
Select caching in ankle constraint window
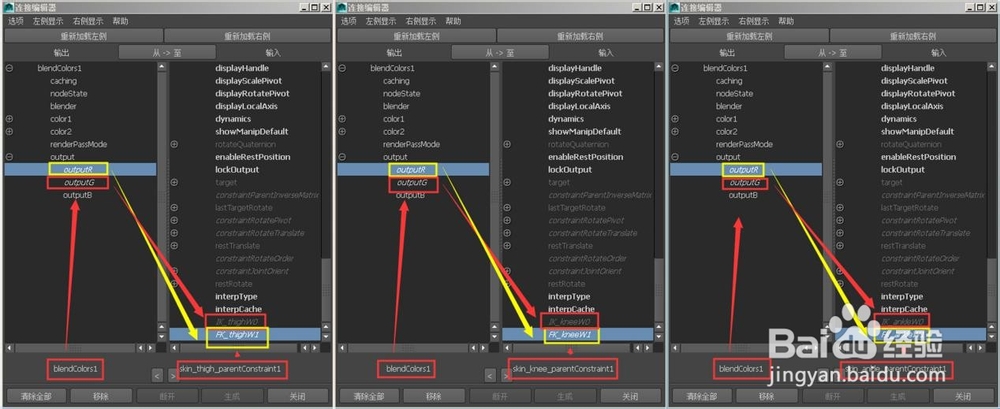point(729,80)
